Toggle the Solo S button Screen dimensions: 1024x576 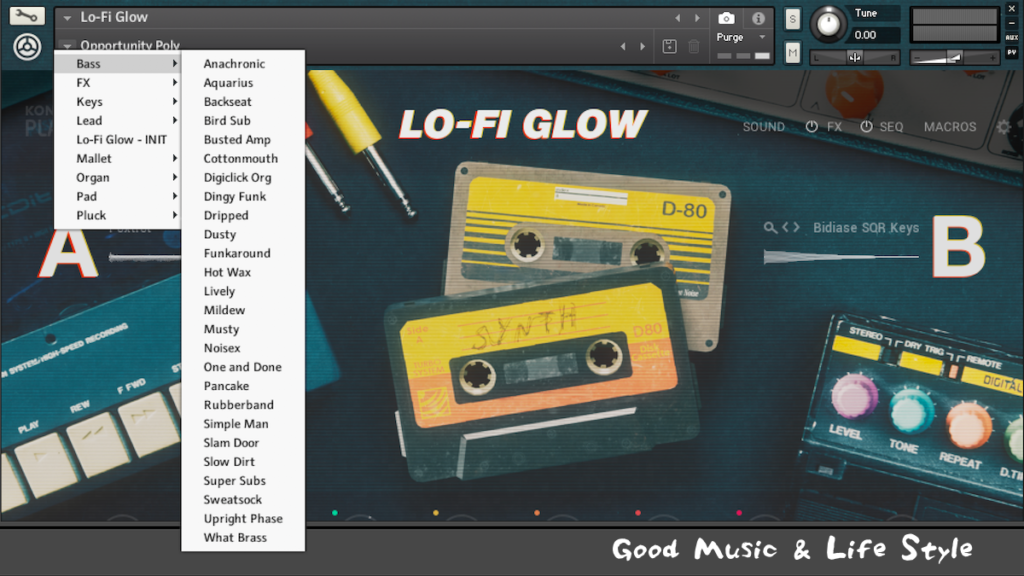click(792, 19)
